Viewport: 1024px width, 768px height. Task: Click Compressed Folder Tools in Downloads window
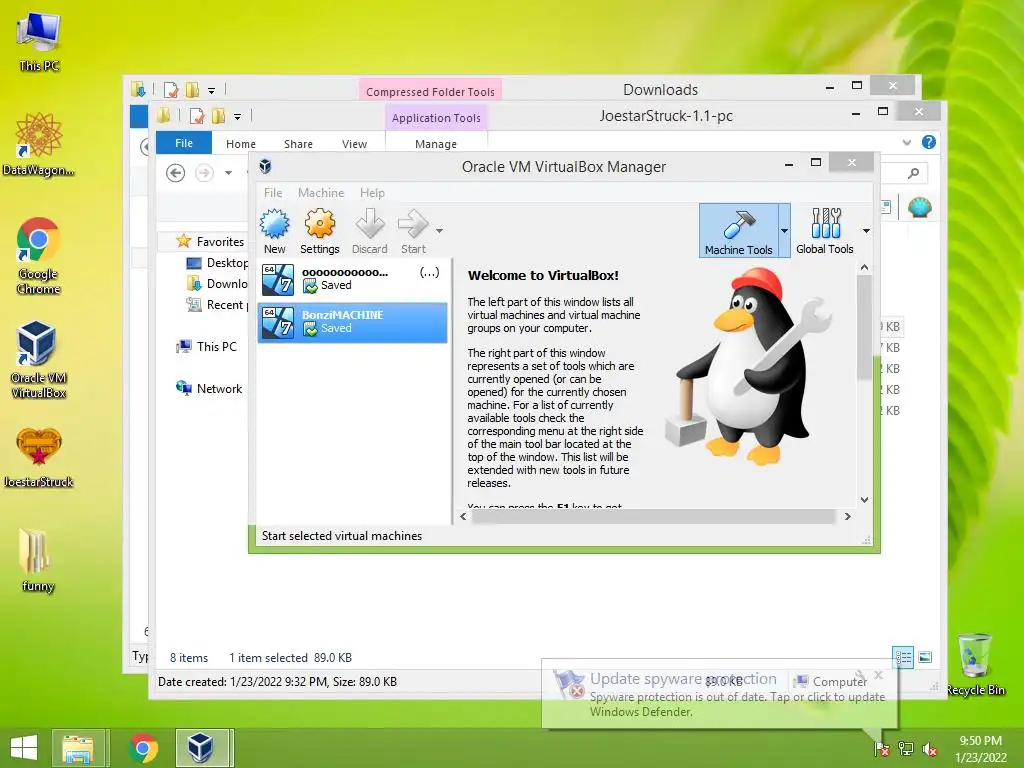[x=430, y=91]
